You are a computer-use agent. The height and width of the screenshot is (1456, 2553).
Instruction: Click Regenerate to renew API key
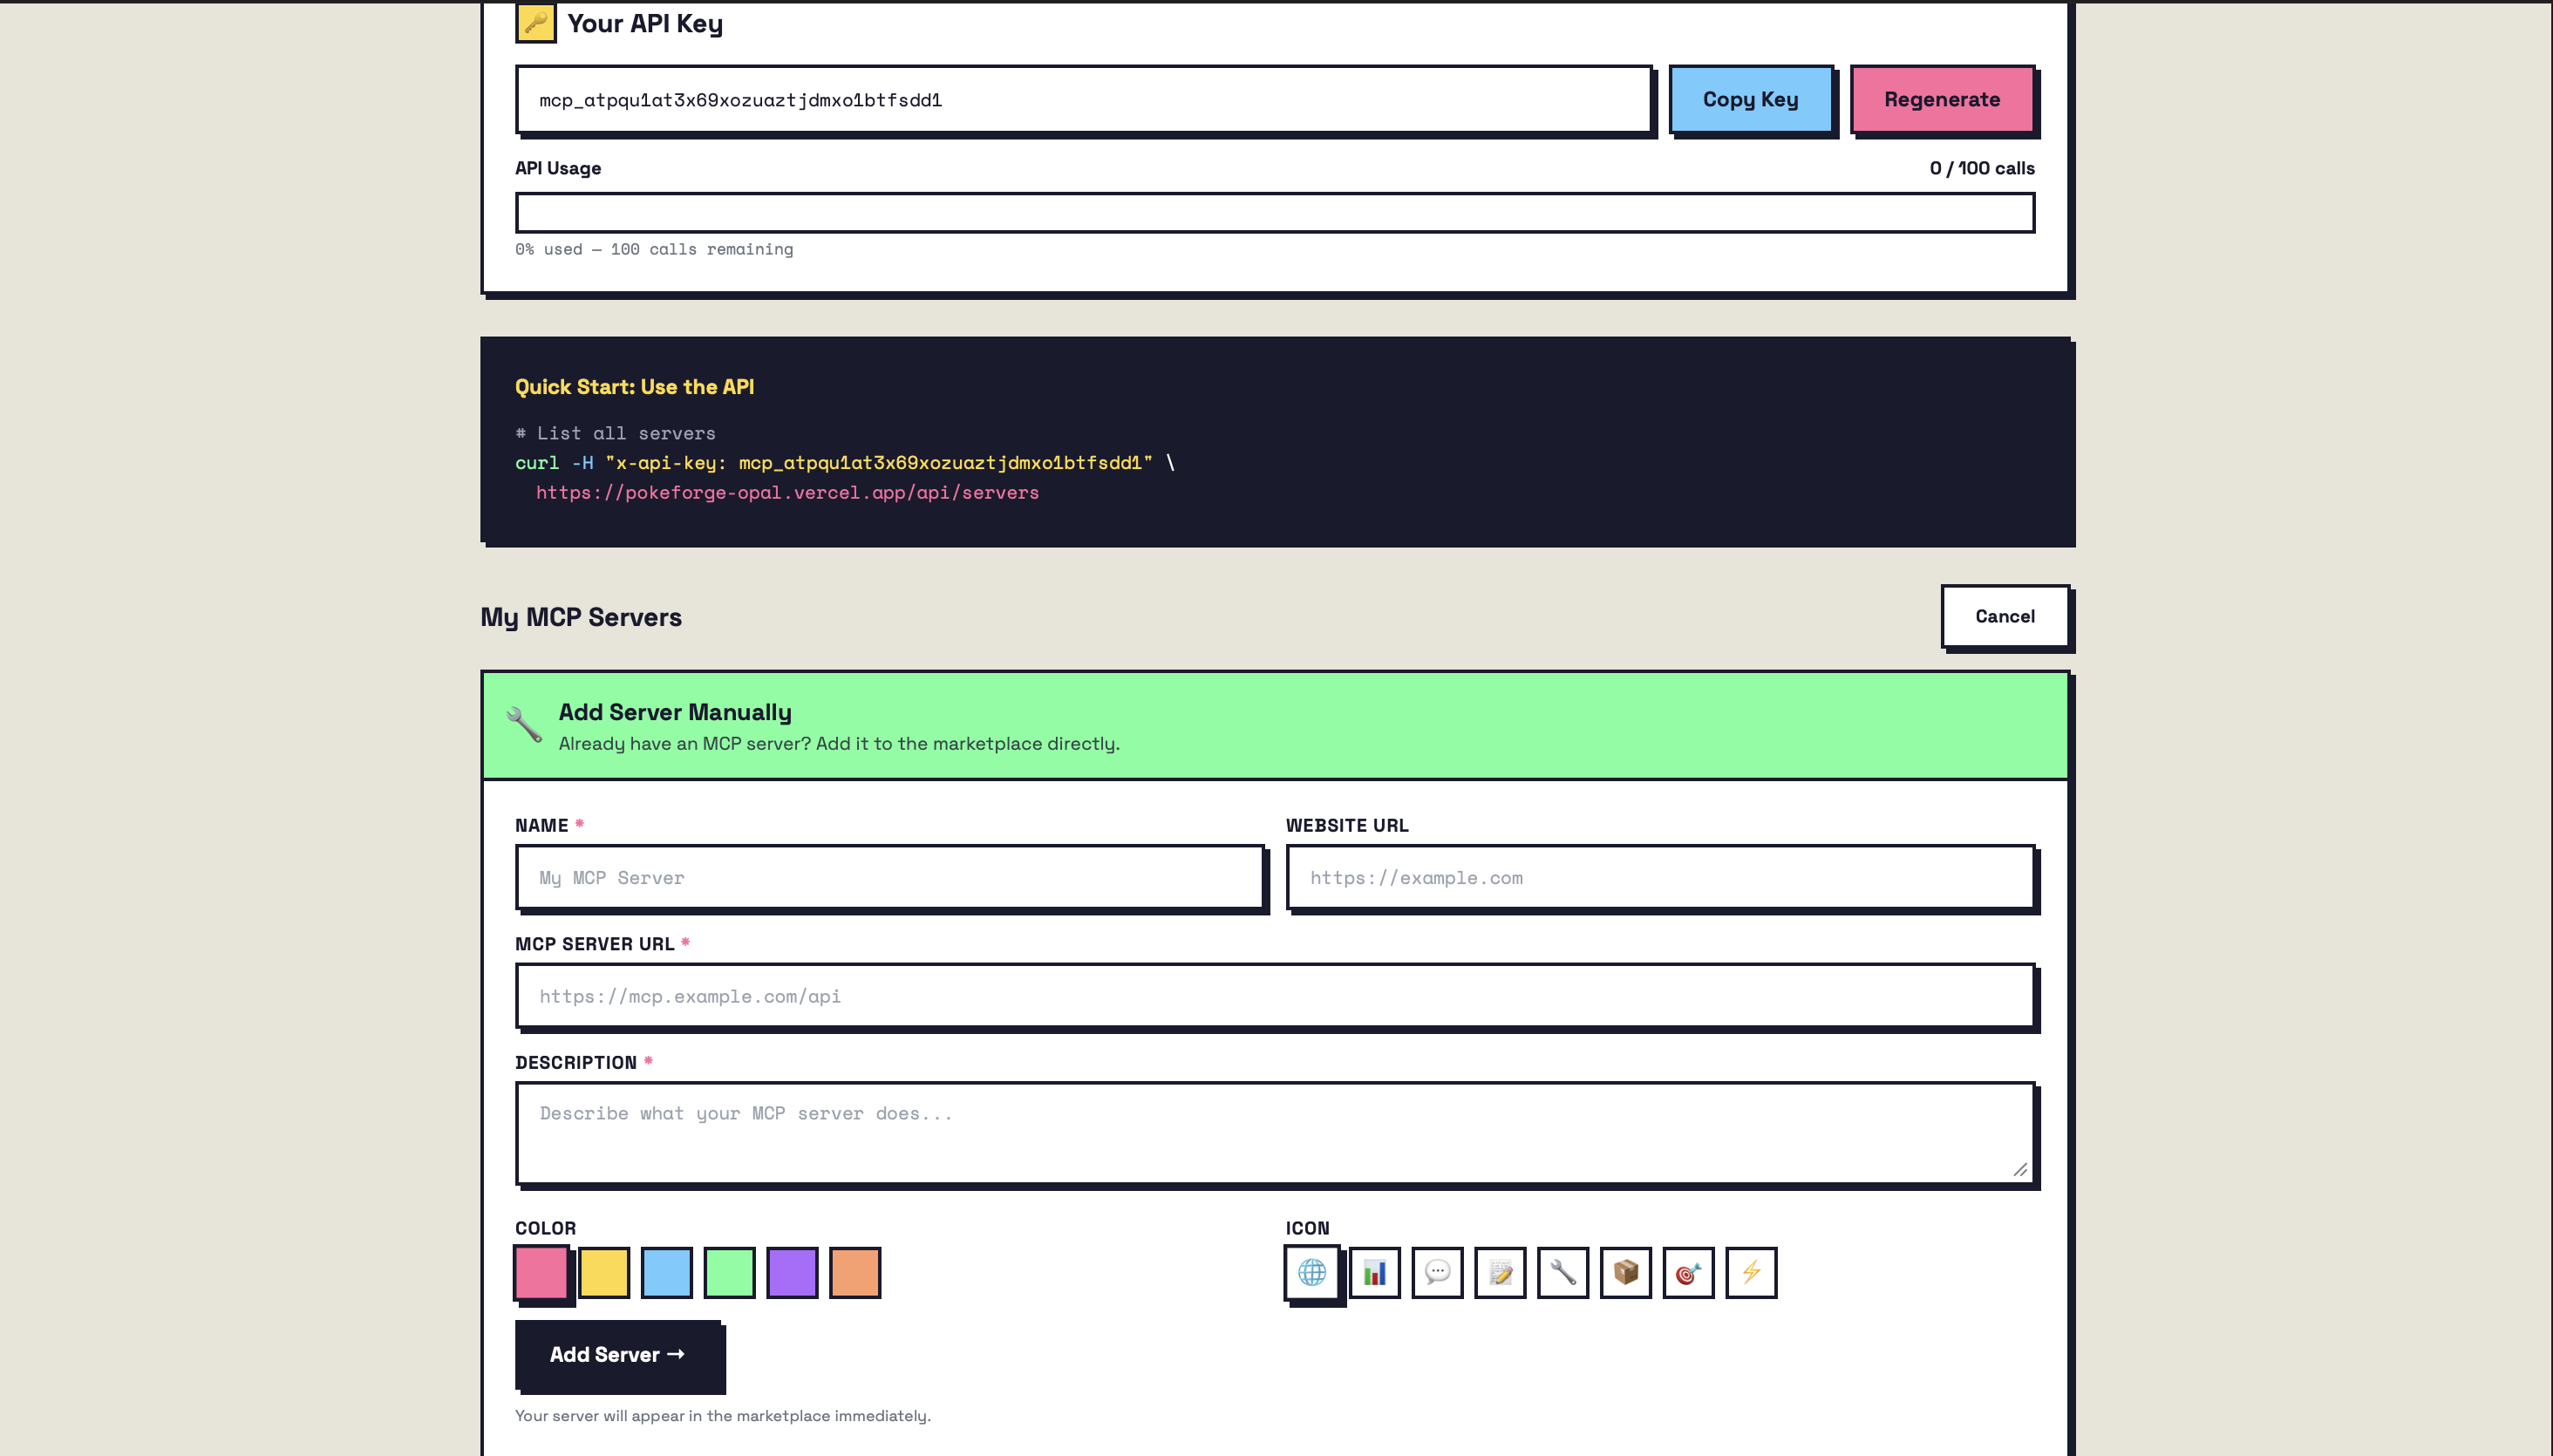(x=1941, y=99)
